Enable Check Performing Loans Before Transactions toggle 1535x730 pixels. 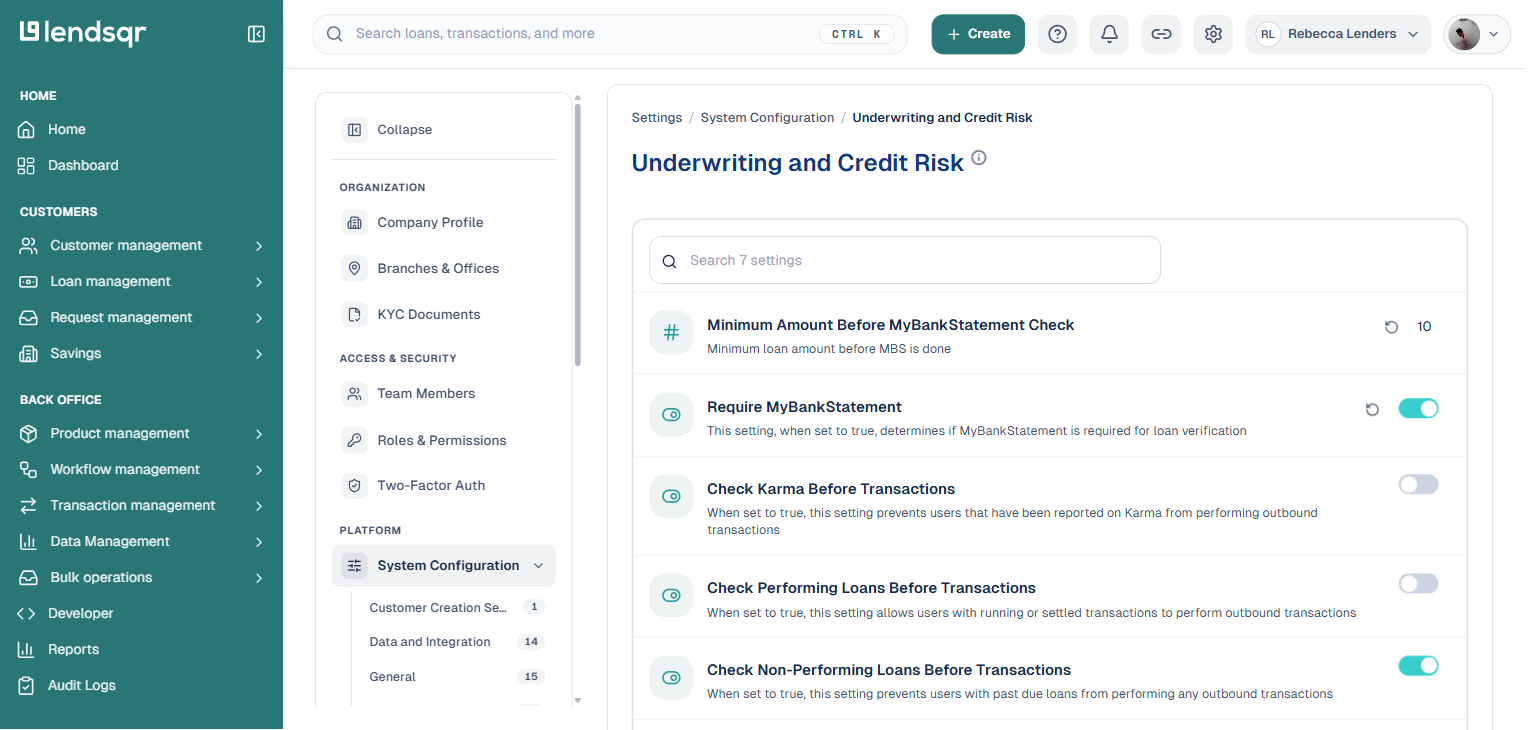coord(1418,584)
